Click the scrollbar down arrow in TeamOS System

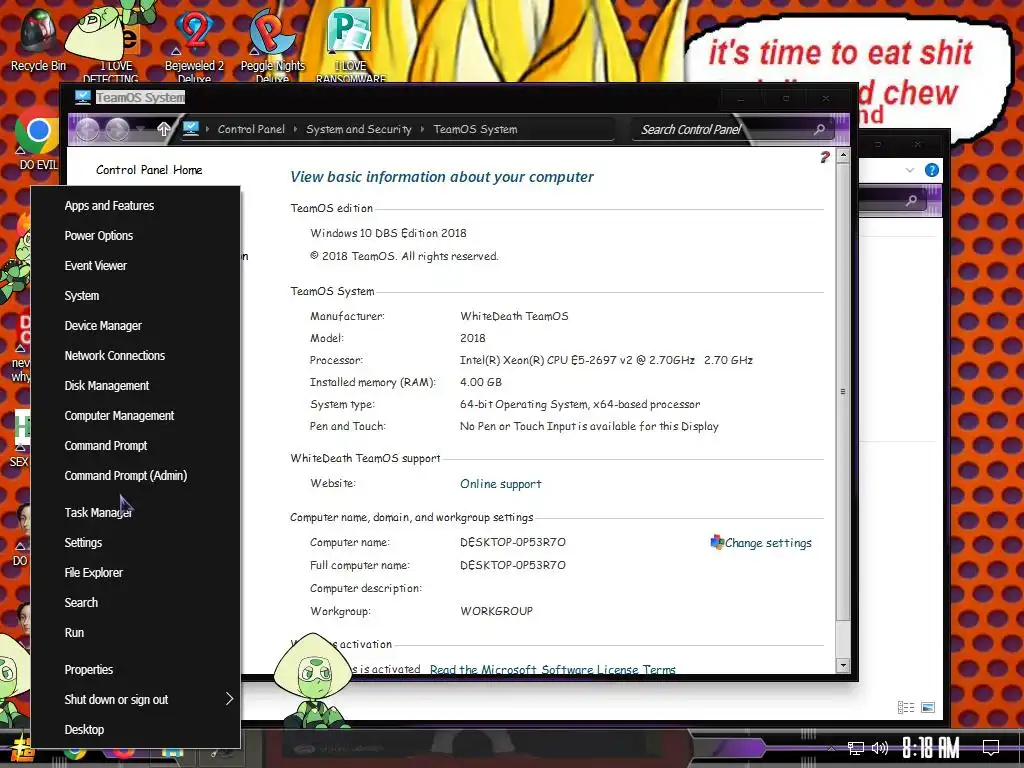point(843,665)
